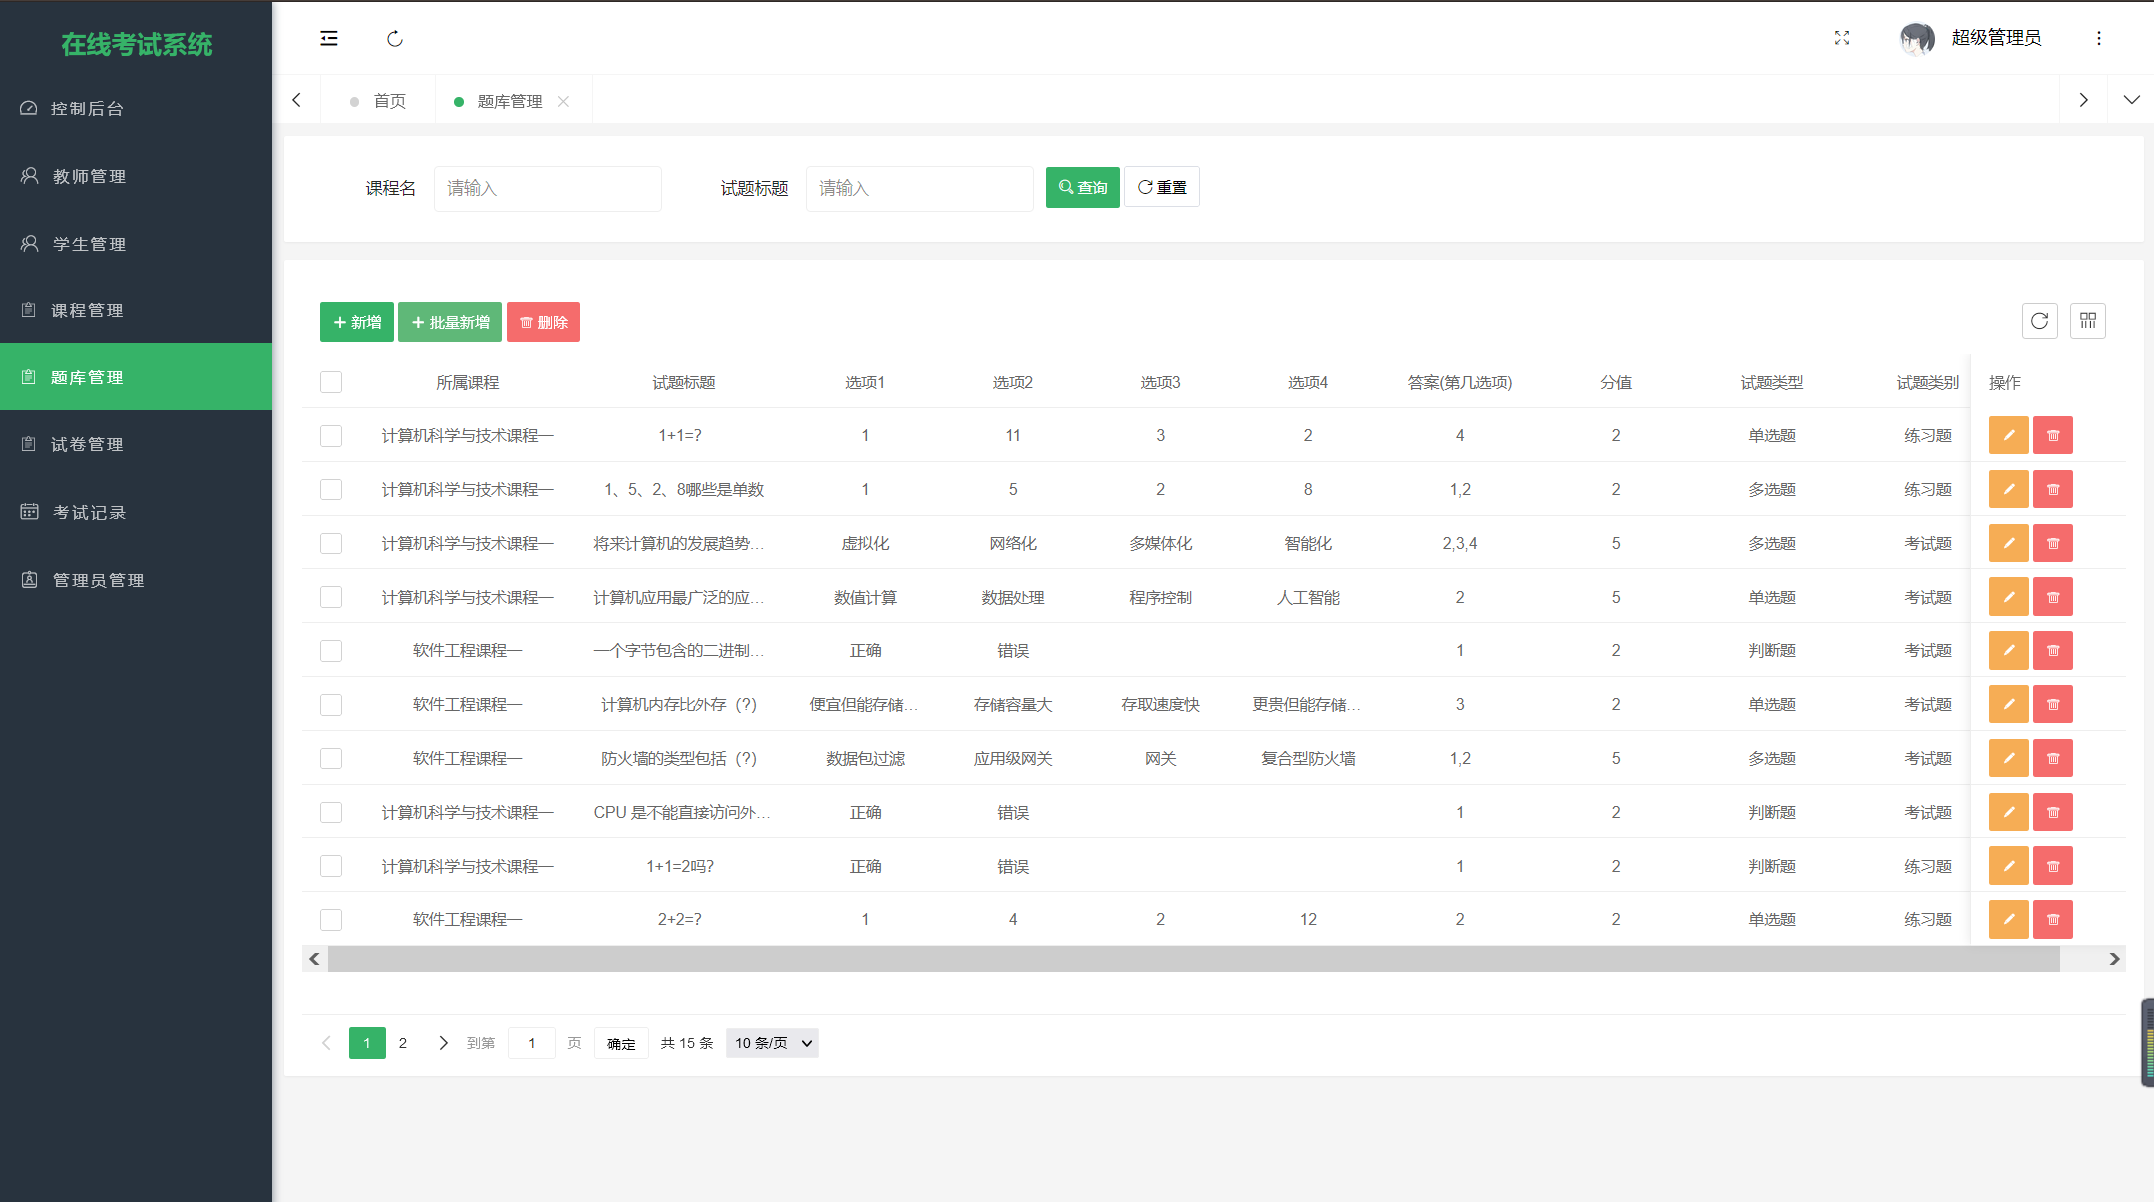Switch to the 首页 tab

[389, 101]
